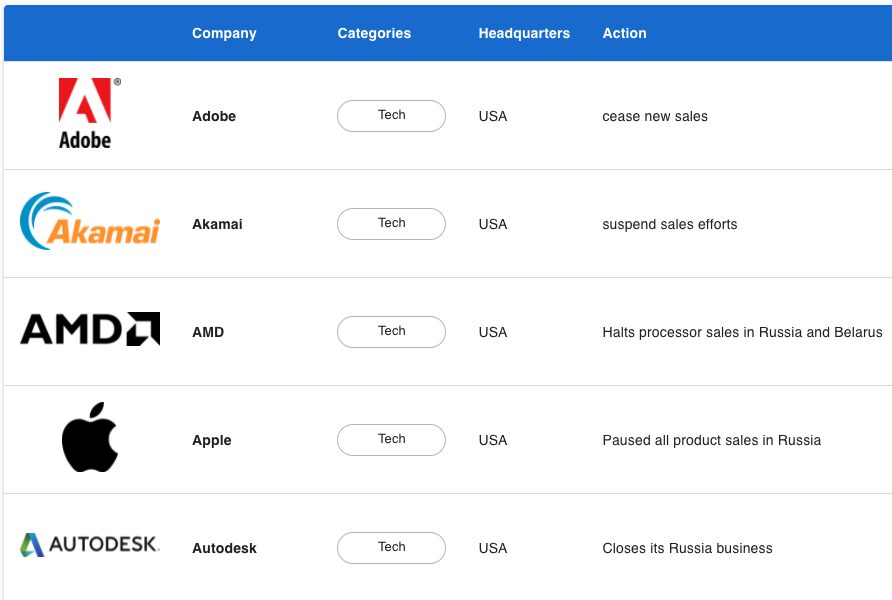892x600 pixels.
Task: Sort by the Action column header
Action: (x=624, y=34)
